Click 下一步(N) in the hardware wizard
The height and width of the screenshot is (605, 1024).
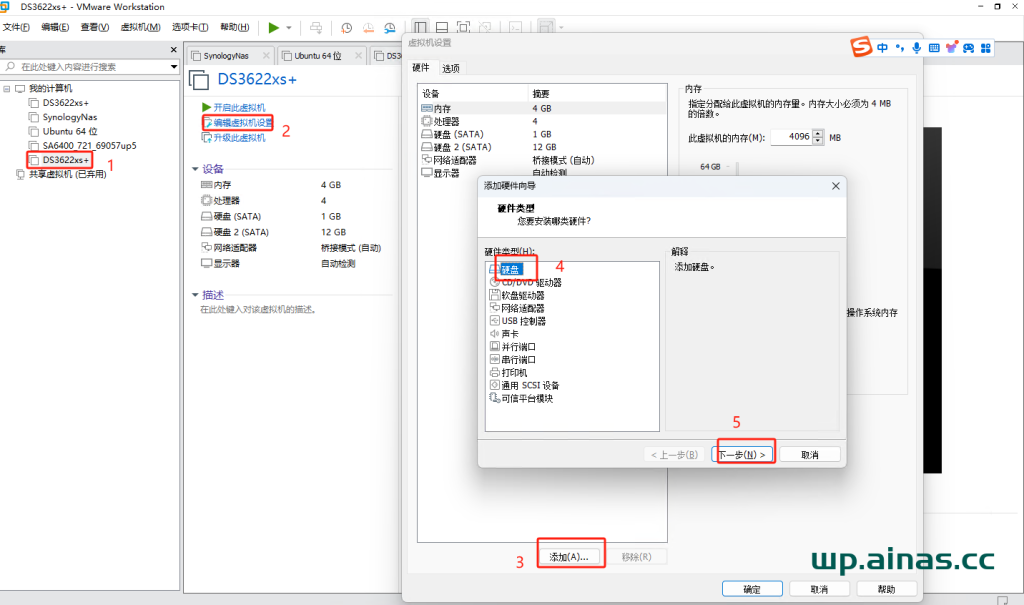(743, 455)
